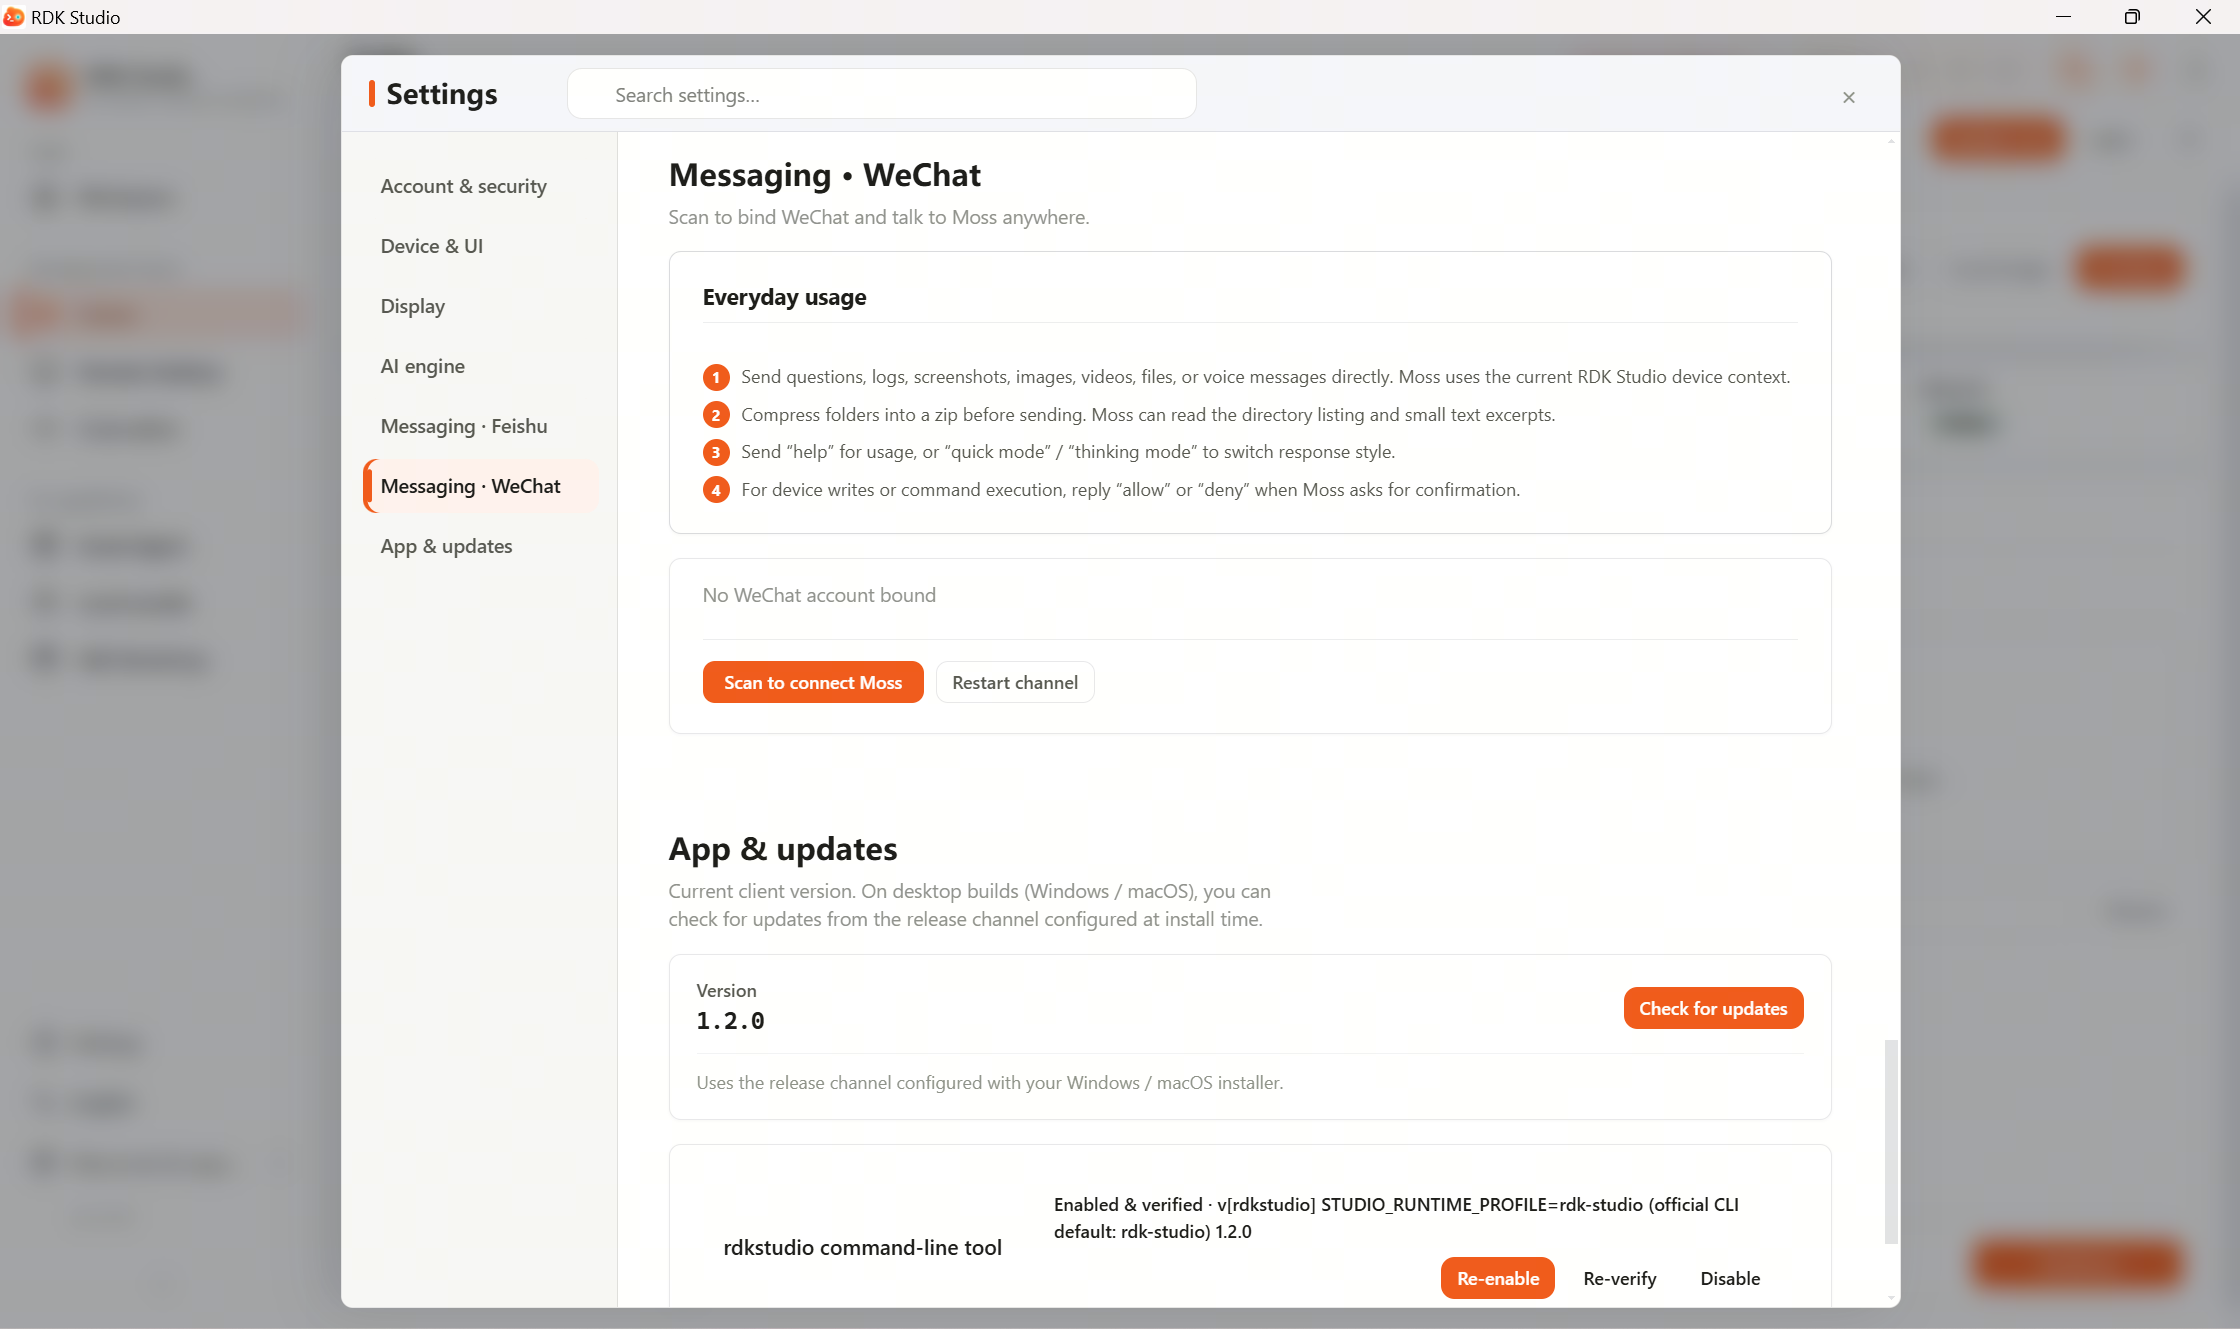Disable the rdkstudio command-line tool

point(1729,1278)
